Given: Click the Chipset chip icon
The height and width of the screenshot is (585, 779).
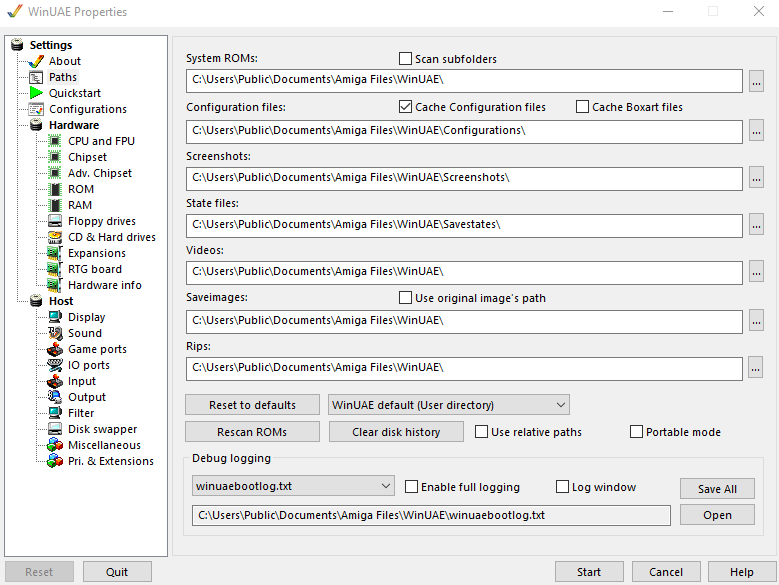Looking at the screenshot, I should [x=55, y=157].
